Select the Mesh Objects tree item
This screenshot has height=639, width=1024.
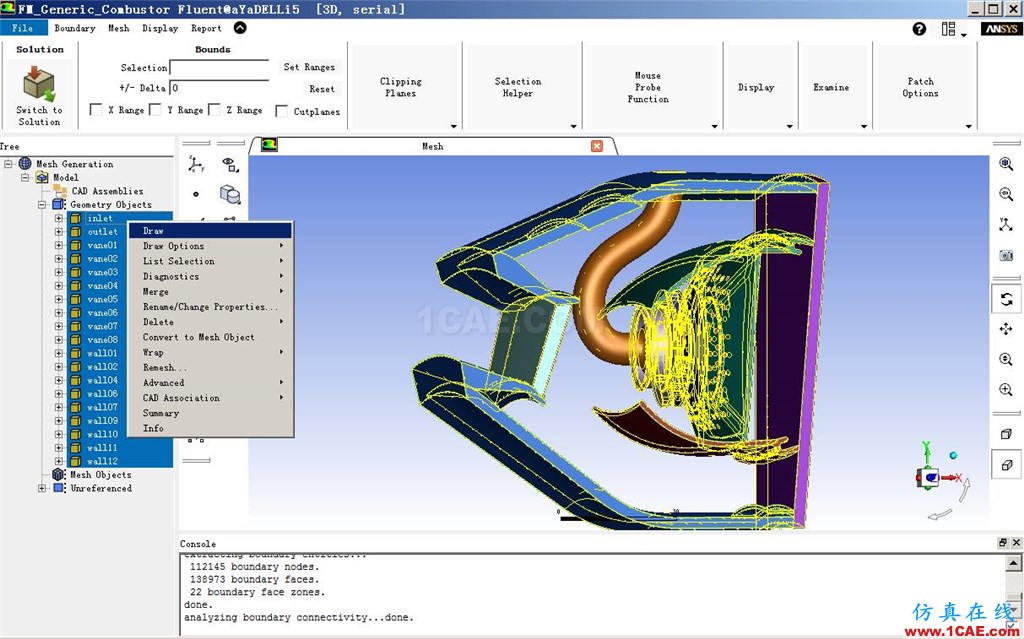[101, 475]
